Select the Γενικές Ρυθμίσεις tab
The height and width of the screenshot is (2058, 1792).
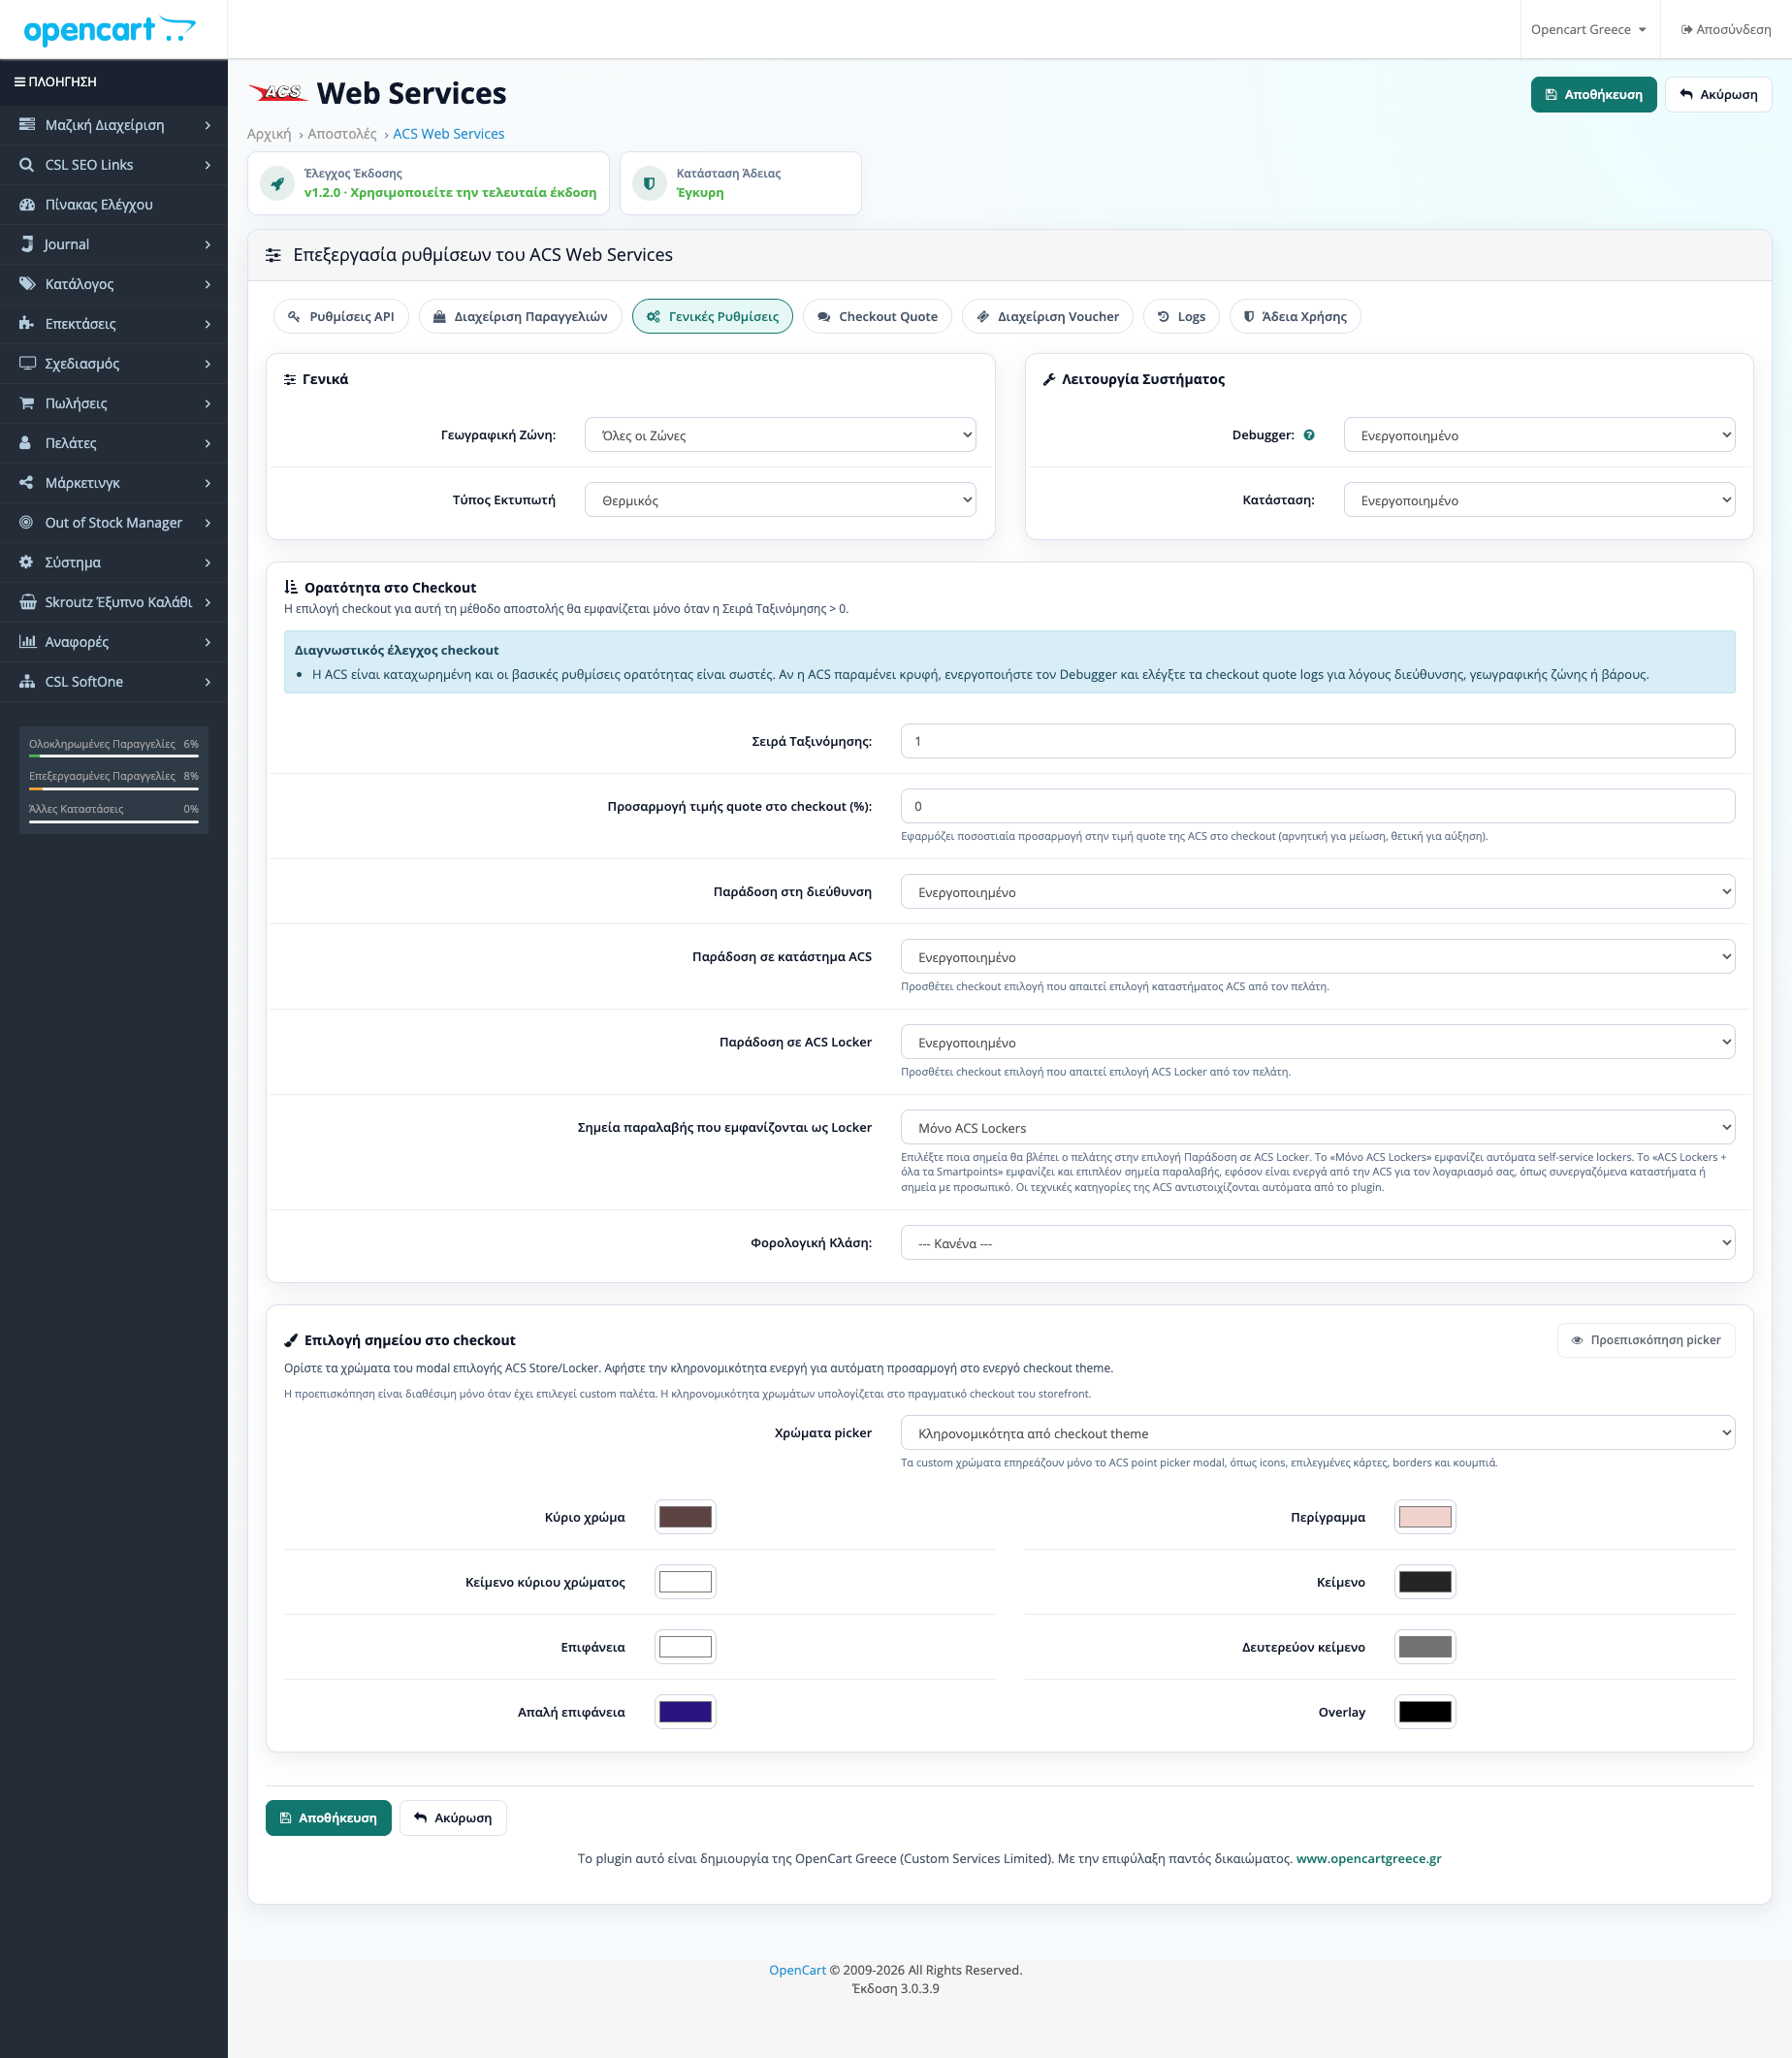click(x=712, y=316)
